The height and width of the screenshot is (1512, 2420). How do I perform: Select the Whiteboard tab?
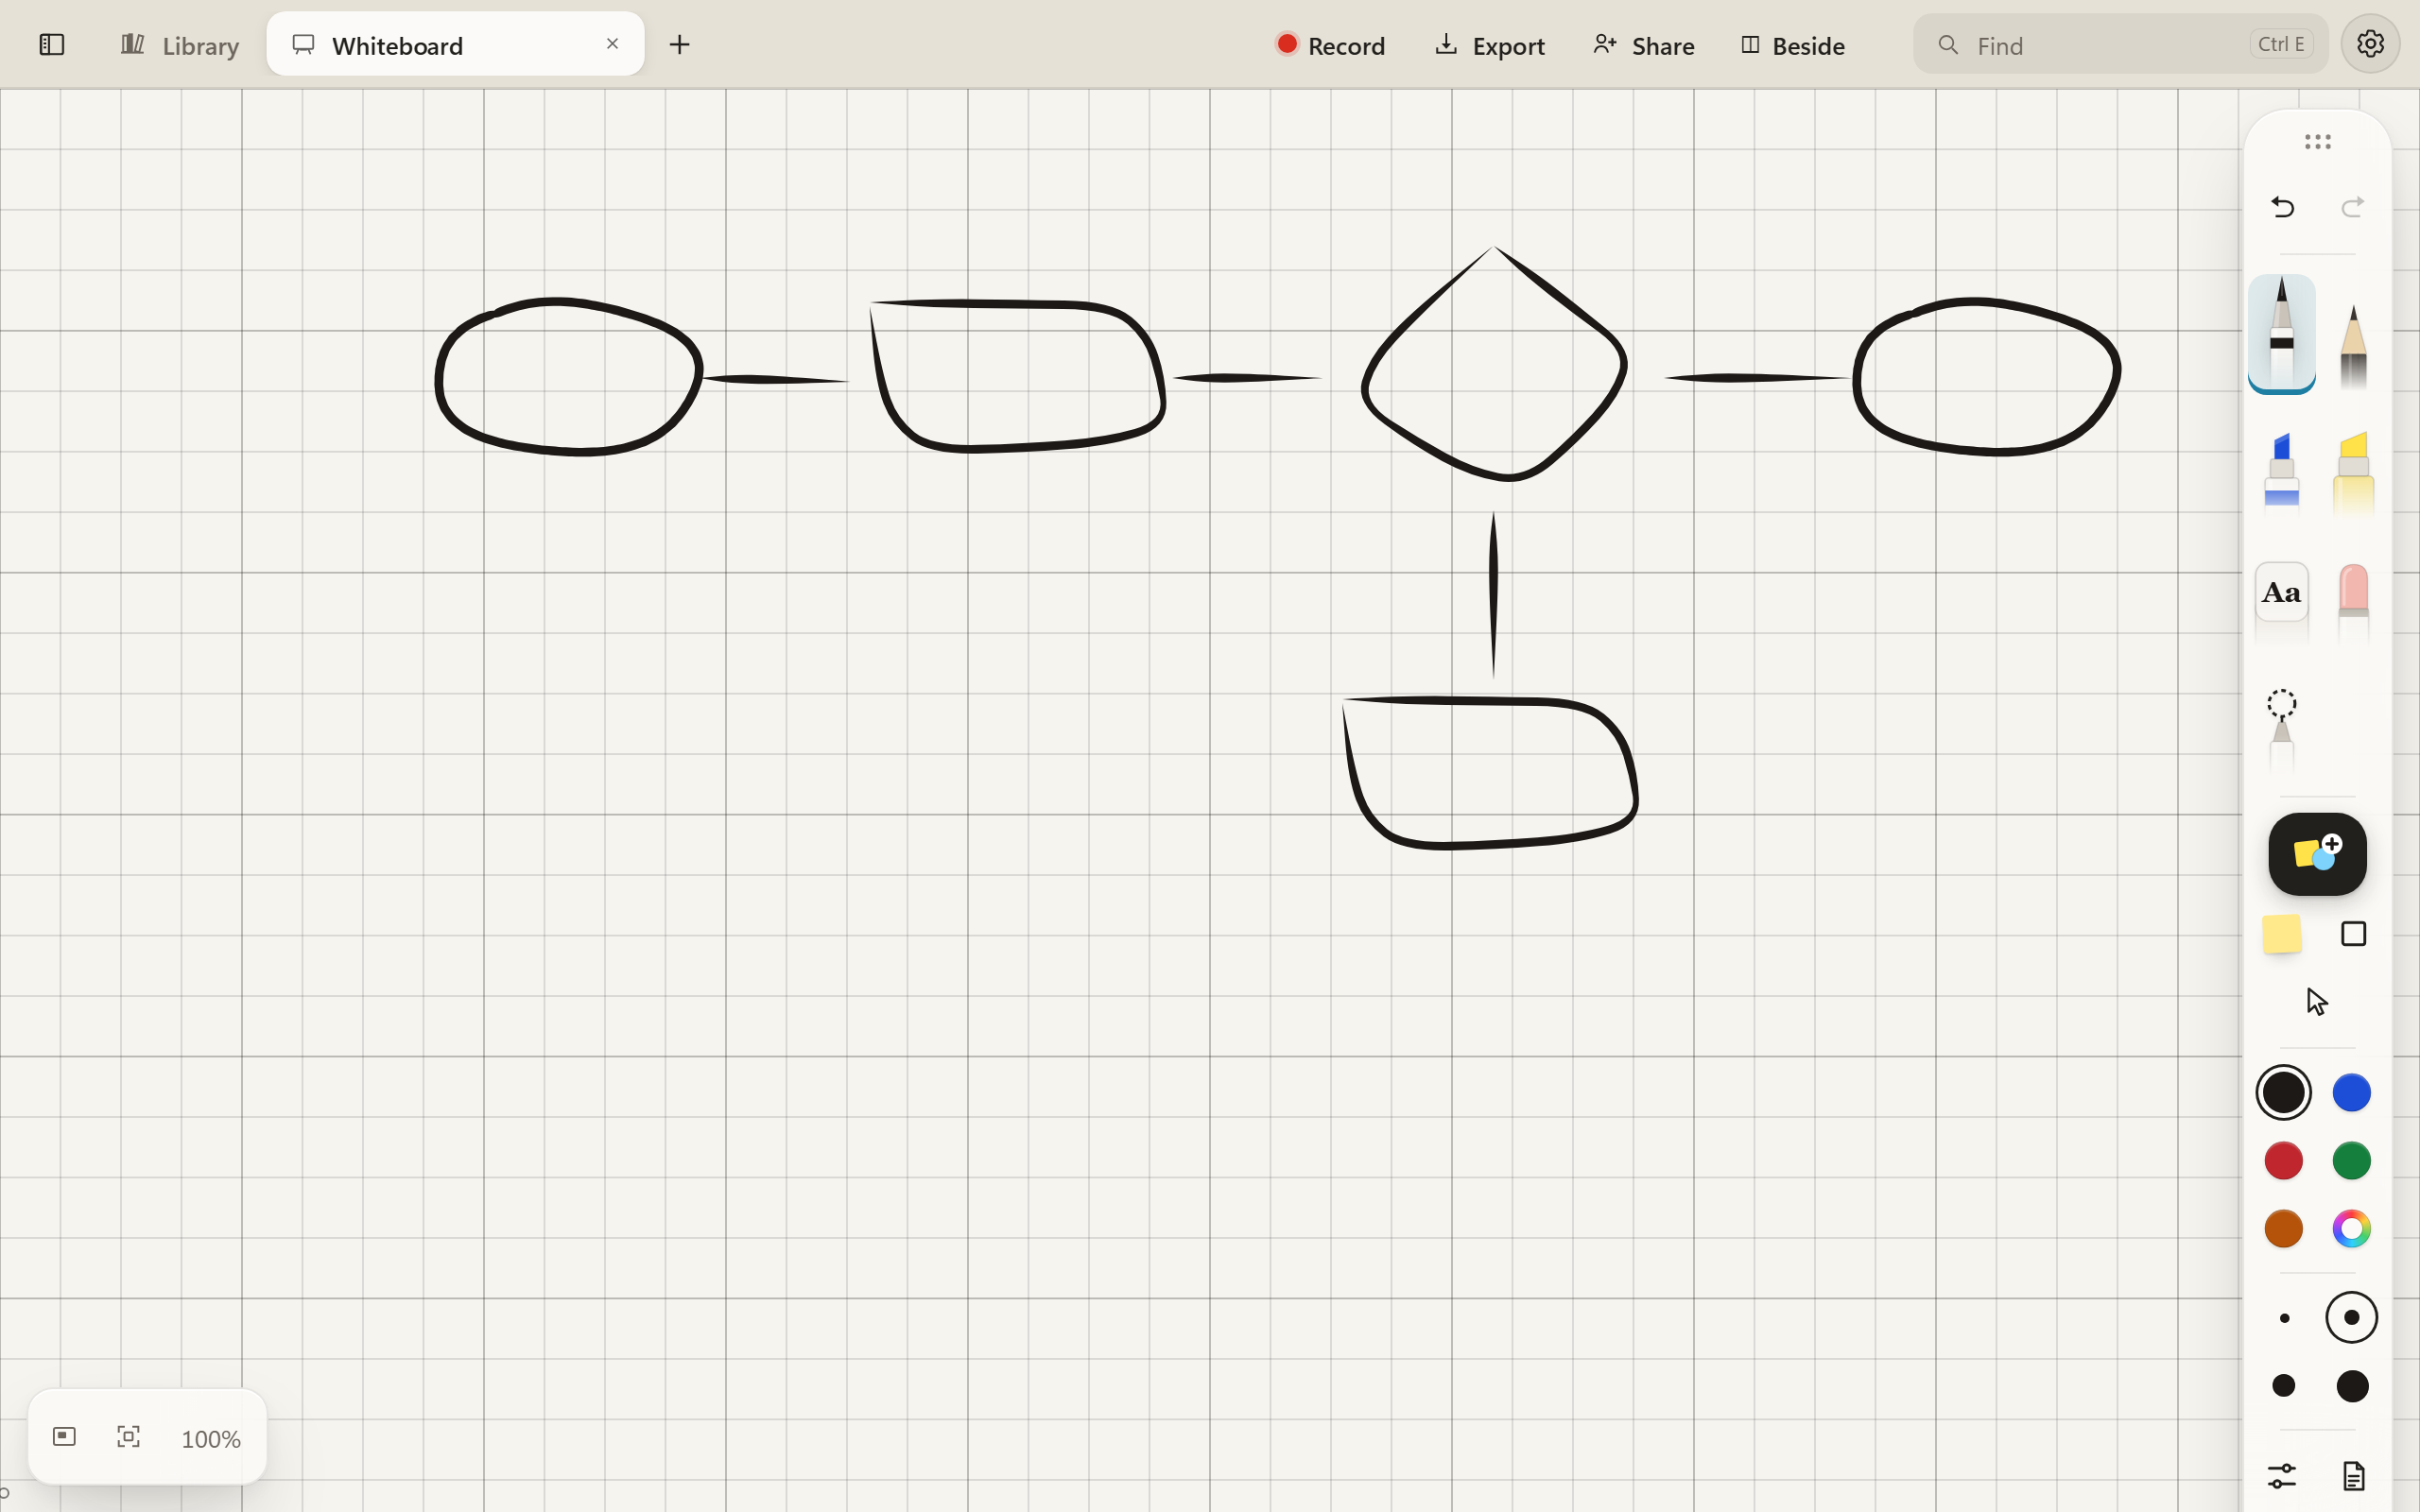[x=455, y=45]
